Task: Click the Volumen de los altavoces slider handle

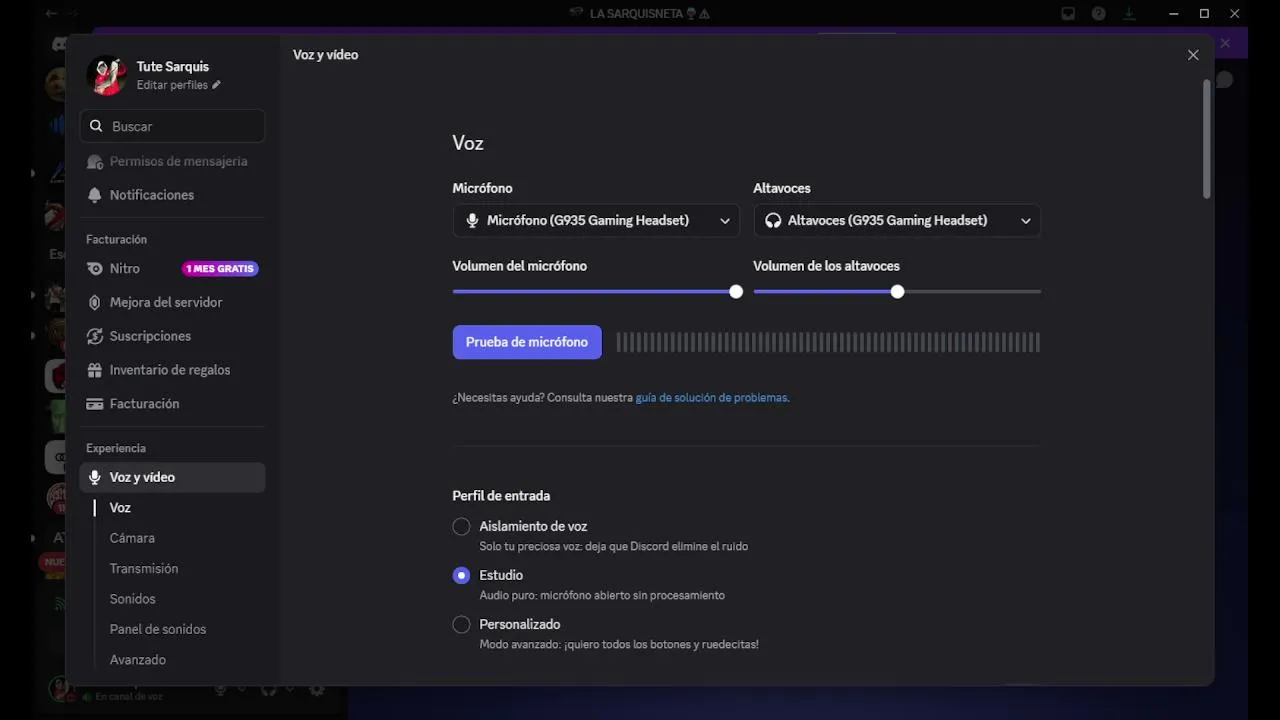Action: [x=897, y=292]
